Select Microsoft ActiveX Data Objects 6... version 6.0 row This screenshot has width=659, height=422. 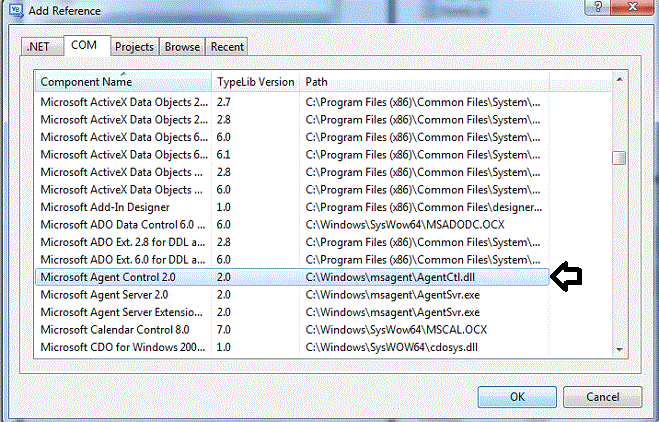click(x=292, y=137)
